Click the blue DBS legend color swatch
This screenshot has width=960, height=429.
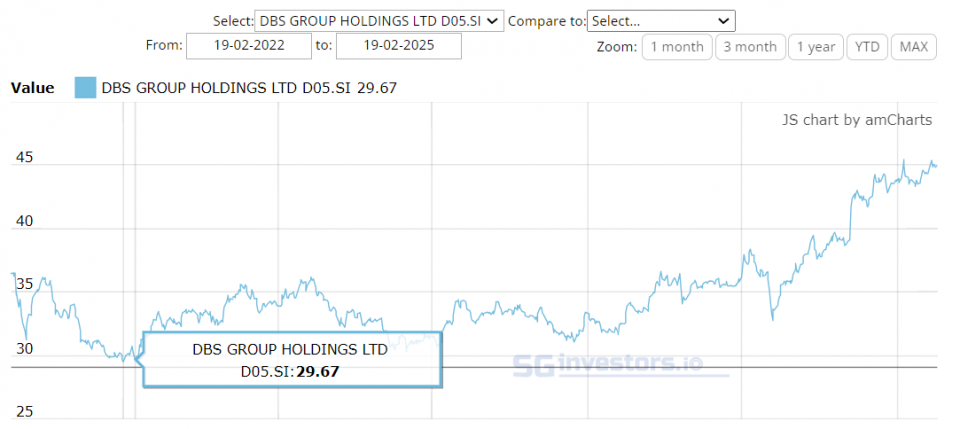pos(85,88)
